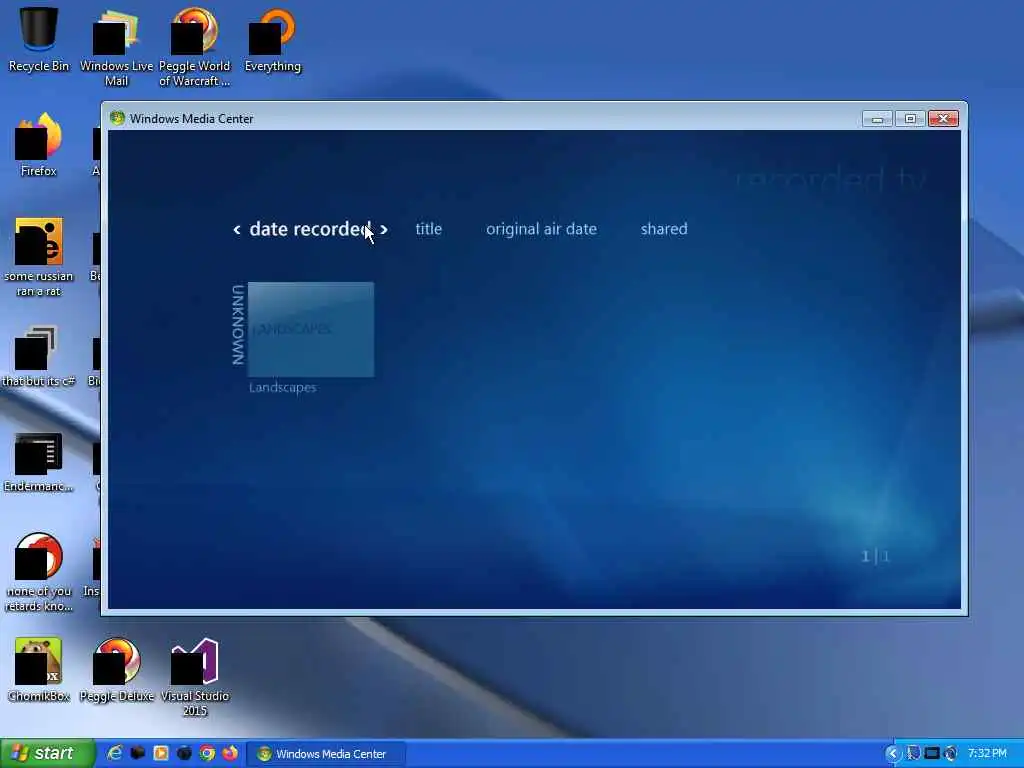Launch Peggle World of Warcraft shortcut
Image resolution: width=1024 pixels, height=768 pixels.
click(194, 46)
